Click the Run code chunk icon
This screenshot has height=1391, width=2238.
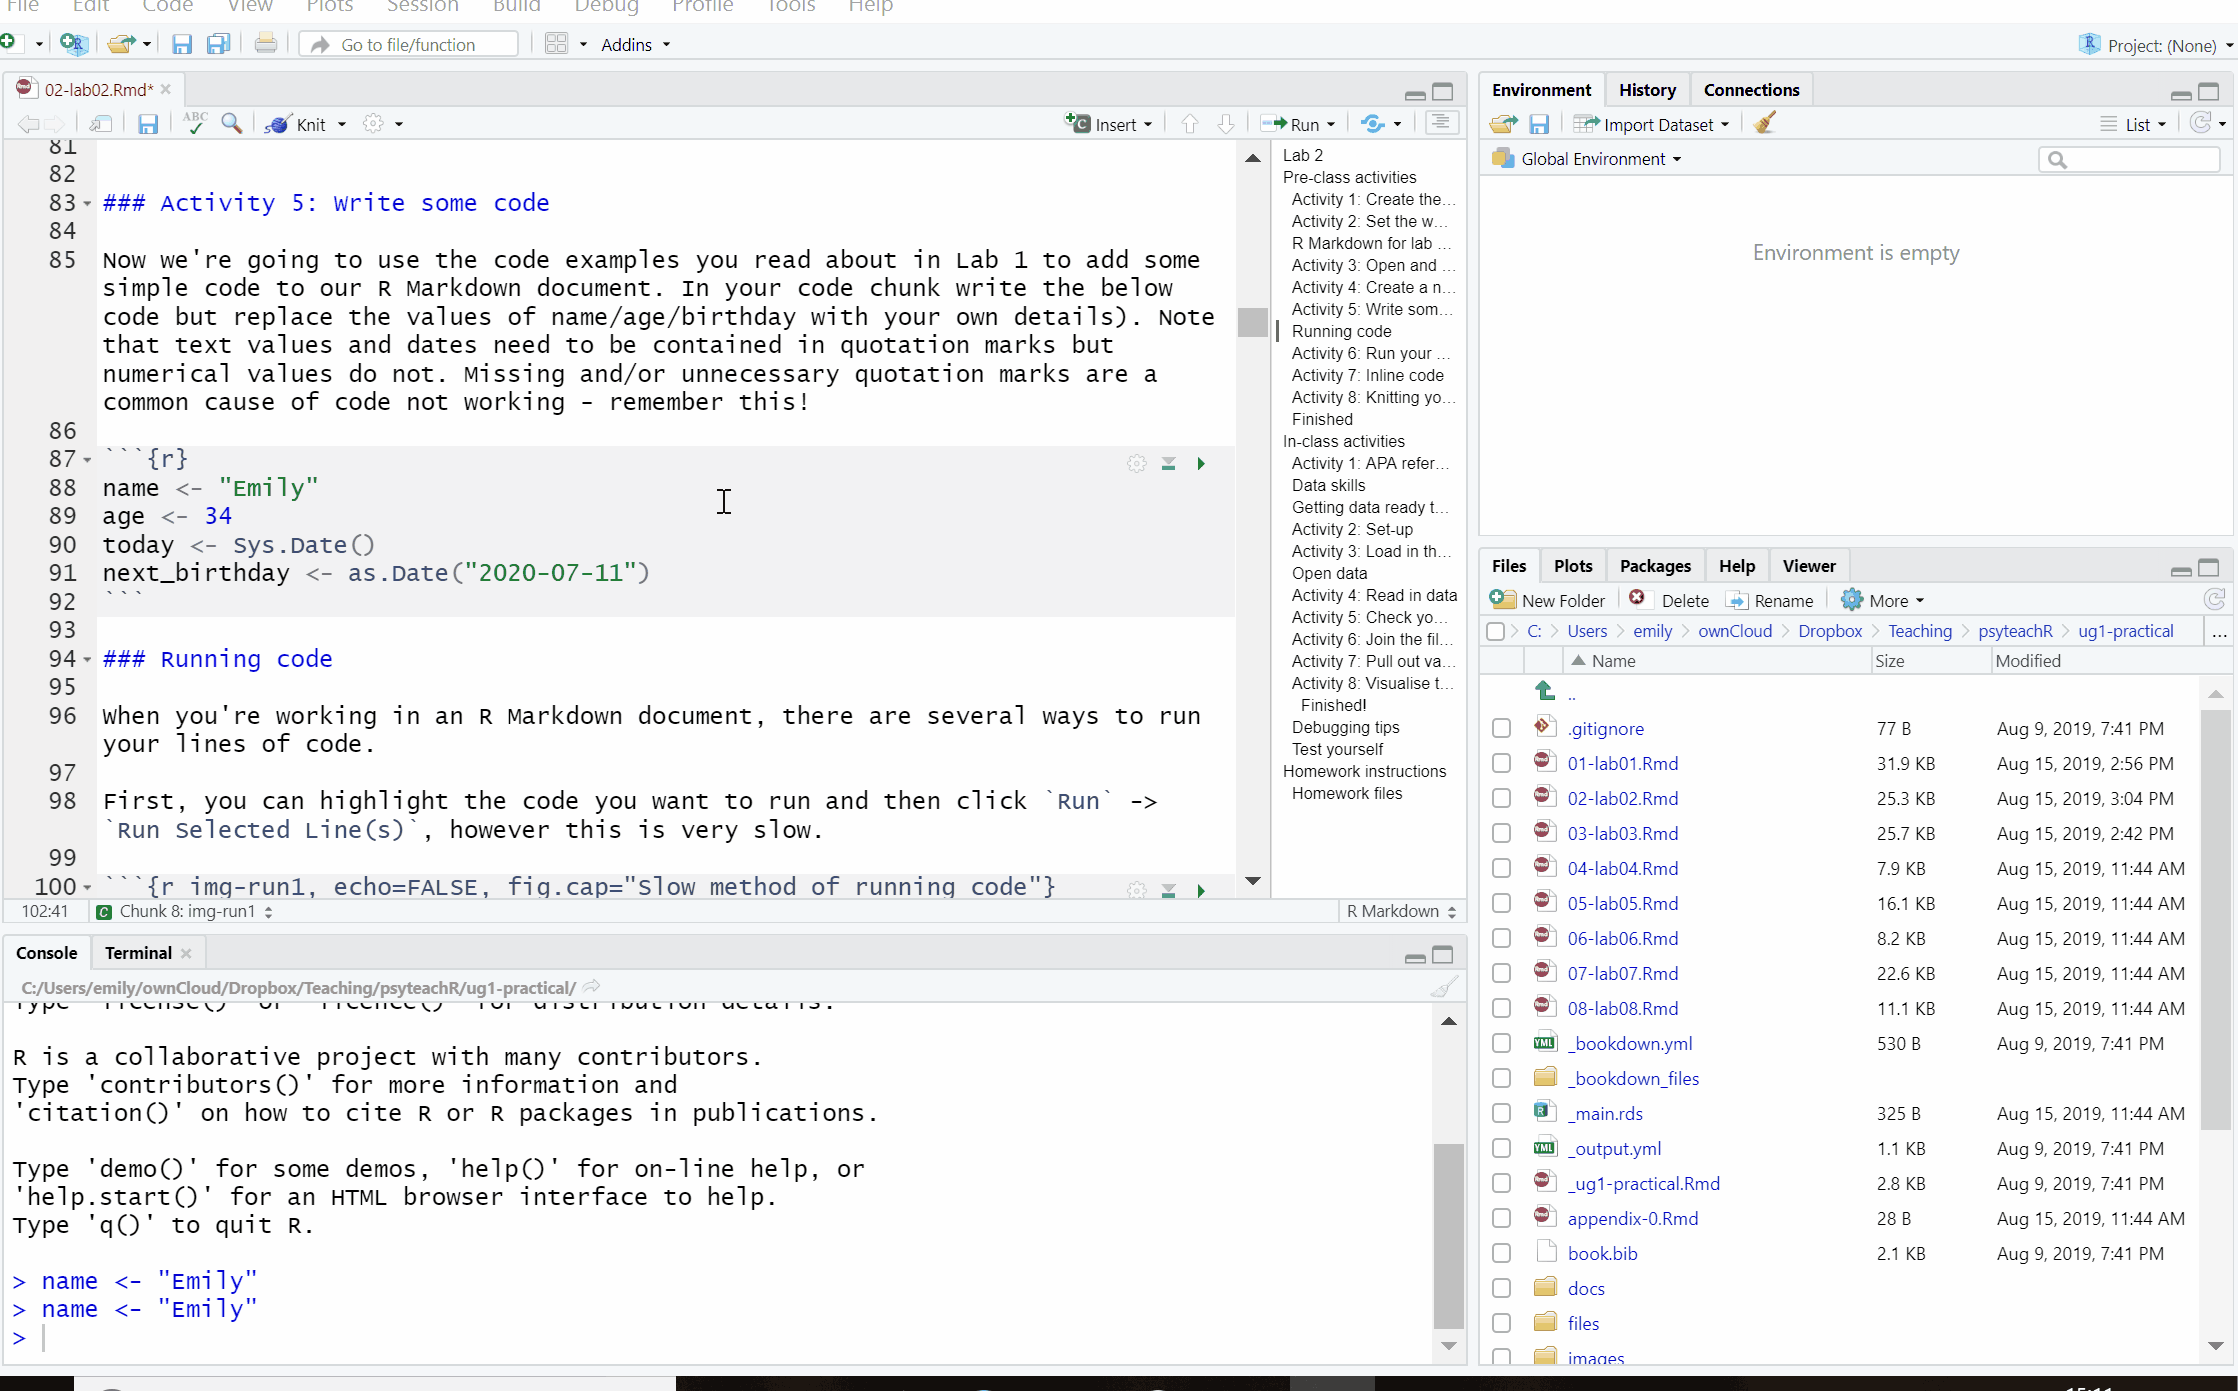(1200, 463)
